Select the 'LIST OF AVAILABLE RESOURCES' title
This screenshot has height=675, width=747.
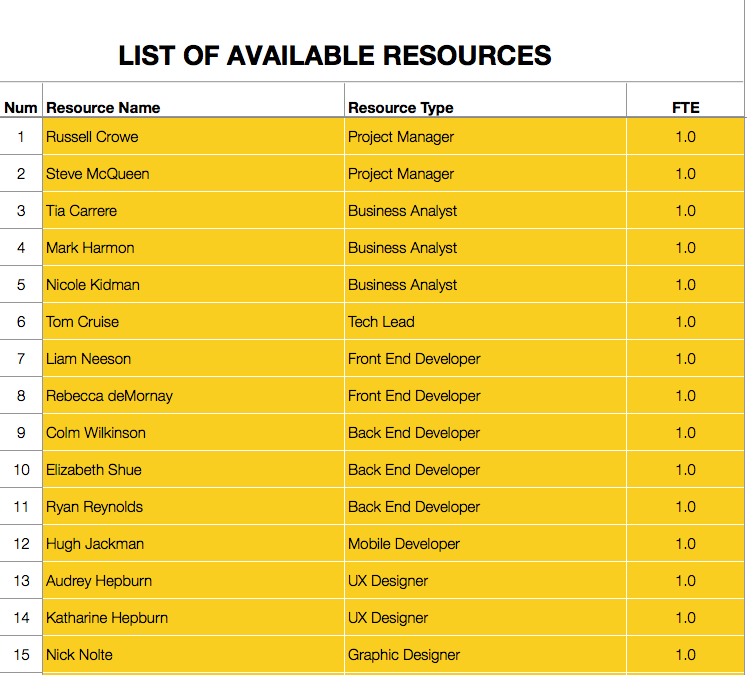[334, 56]
